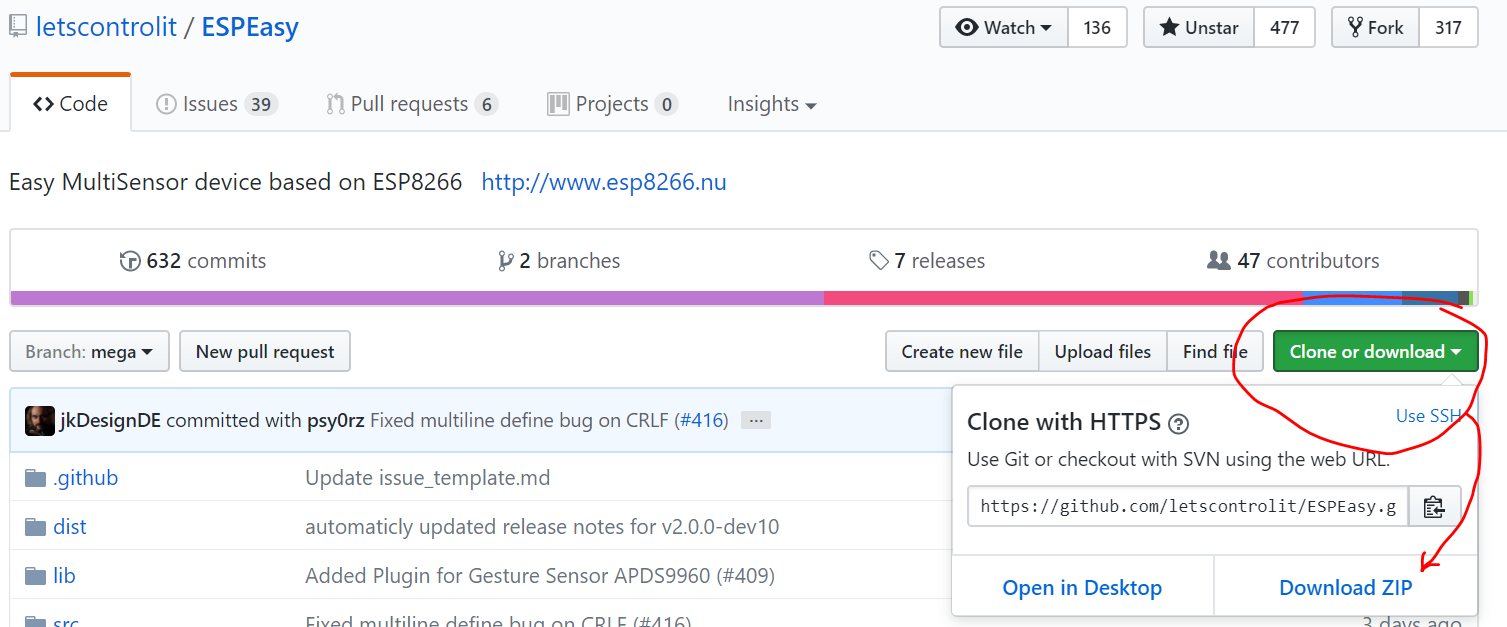Open the #416 pull request link
Screen dimensions: 1507x627
(x=701, y=421)
